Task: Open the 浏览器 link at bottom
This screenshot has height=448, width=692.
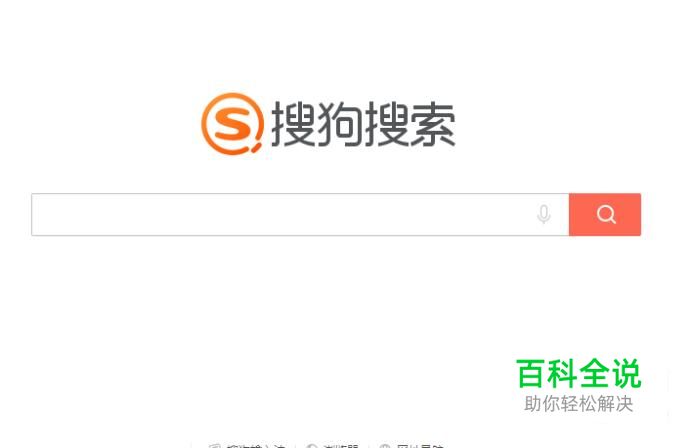Action: (x=340, y=446)
